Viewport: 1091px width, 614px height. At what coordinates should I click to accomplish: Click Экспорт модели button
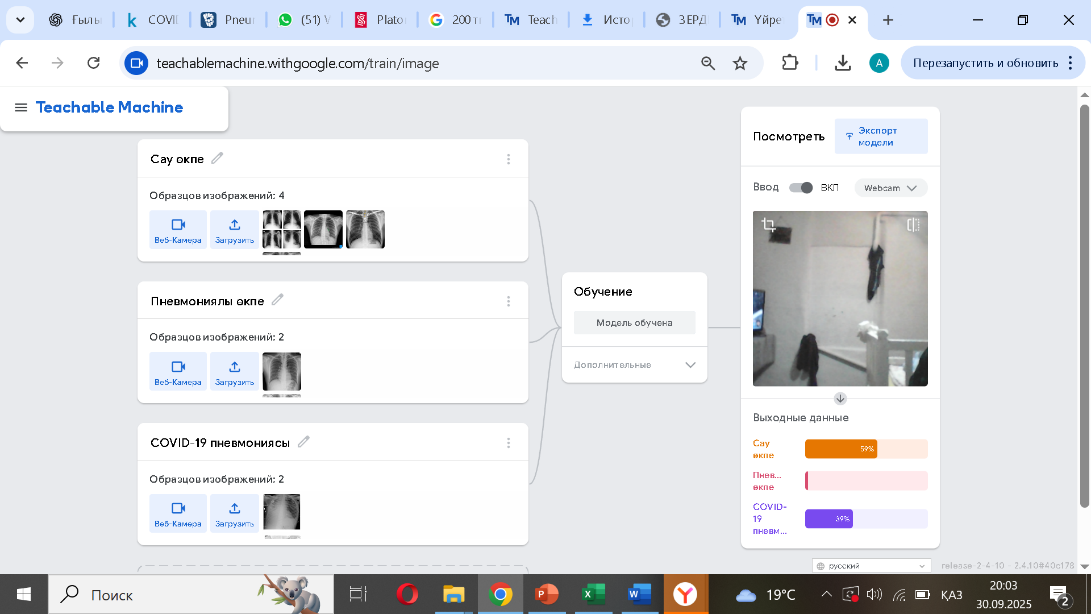tap(881, 136)
